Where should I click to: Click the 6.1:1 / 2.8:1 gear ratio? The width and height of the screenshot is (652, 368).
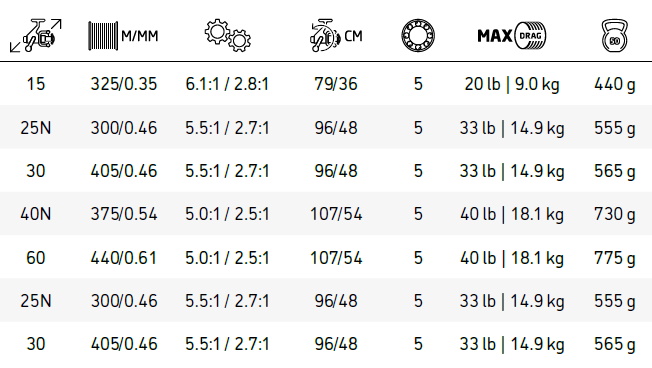click(227, 84)
